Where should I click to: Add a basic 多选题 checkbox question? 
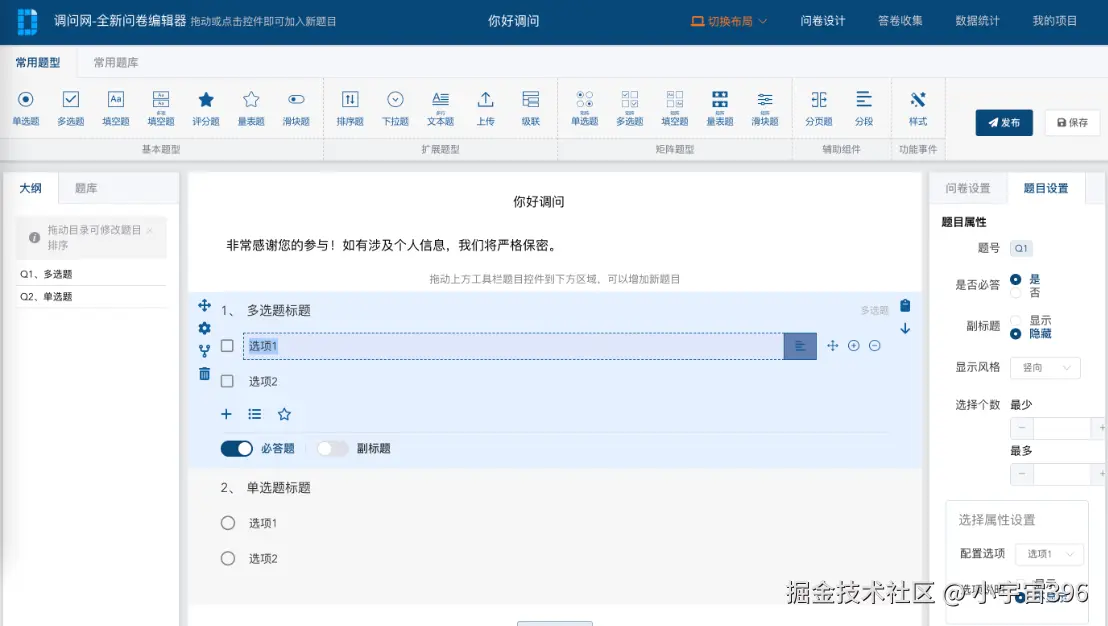(x=71, y=108)
